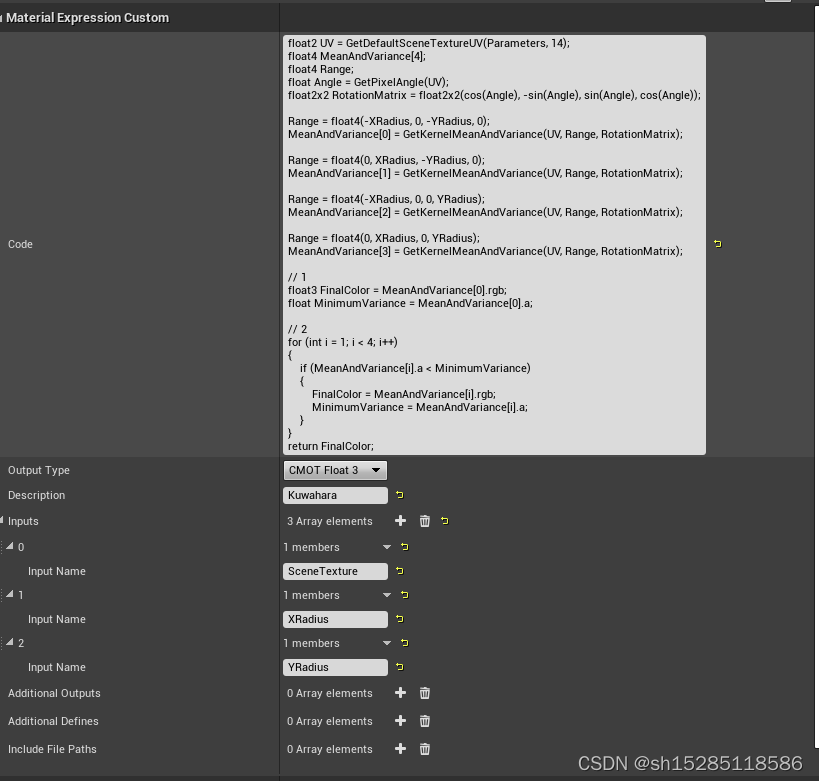
Task: Click the 'return FinalColor;' code line
Action: tap(331, 446)
